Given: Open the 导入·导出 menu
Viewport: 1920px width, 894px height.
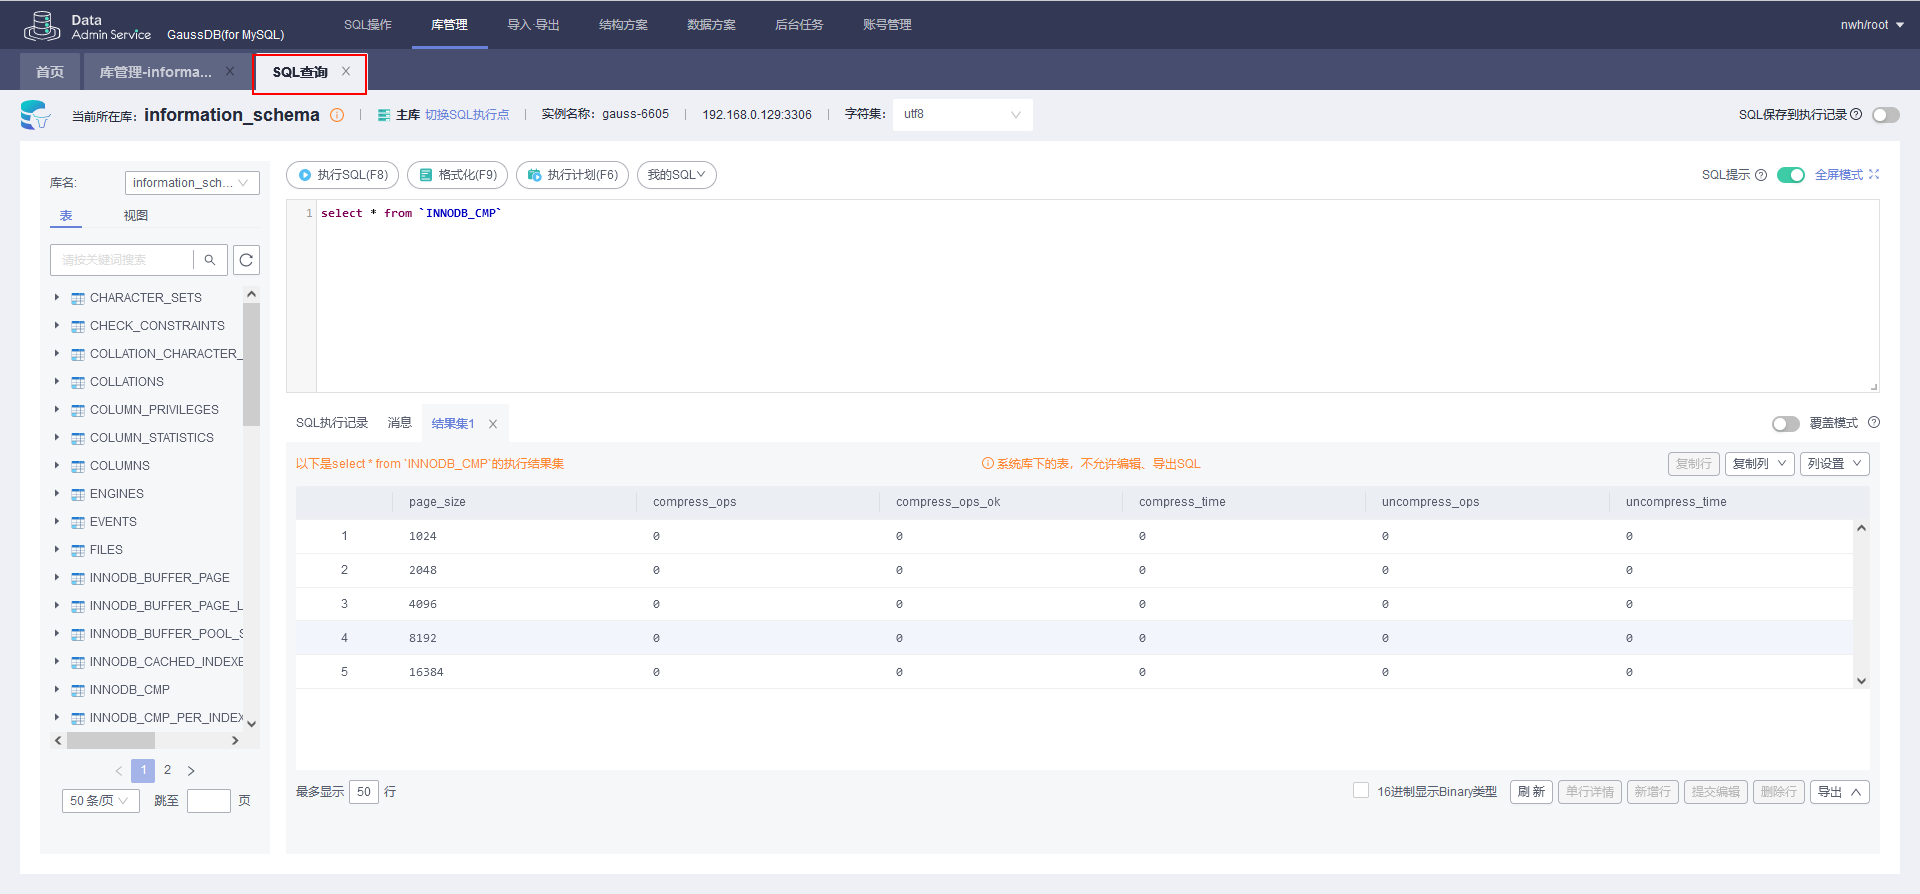Looking at the screenshot, I should coord(533,25).
